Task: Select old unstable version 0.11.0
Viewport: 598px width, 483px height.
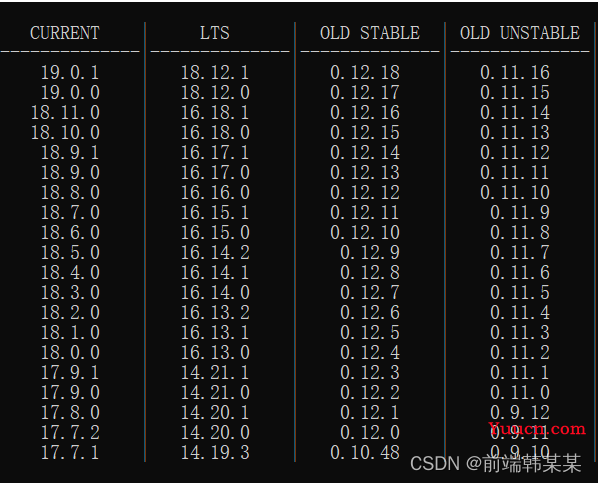Action: point(520,393)
